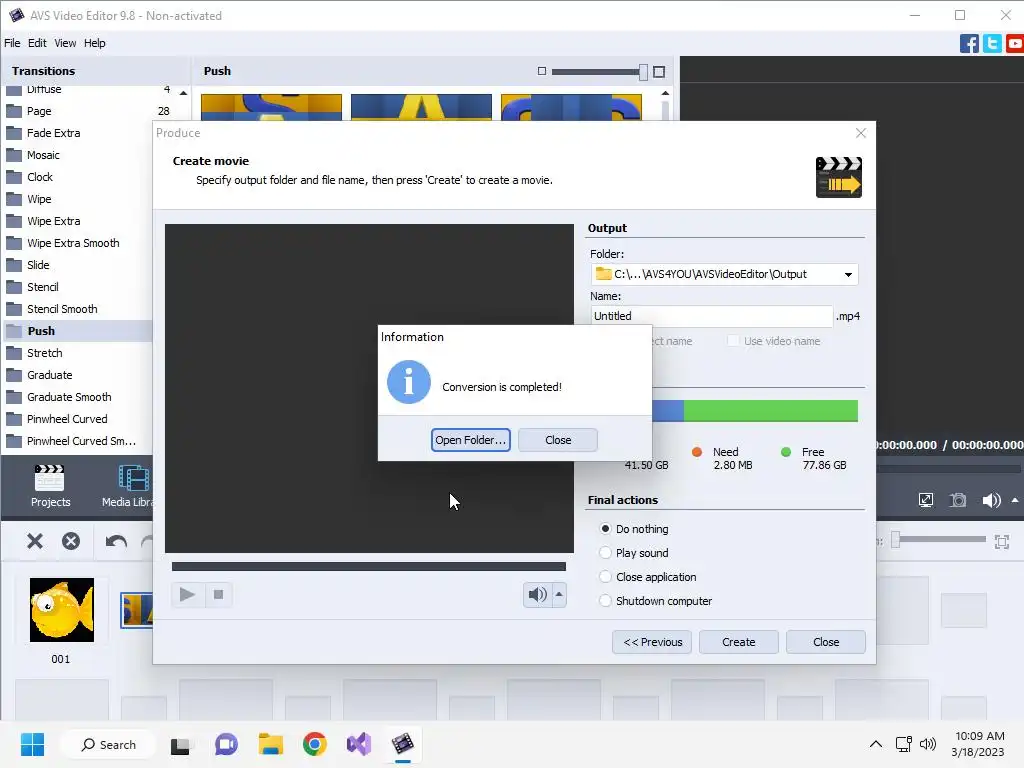Image resolution: width=1024 pixels, height=768 pixels.
Task: Click the delete X icon in timeline toolbar
Action: tap(35, 541)
